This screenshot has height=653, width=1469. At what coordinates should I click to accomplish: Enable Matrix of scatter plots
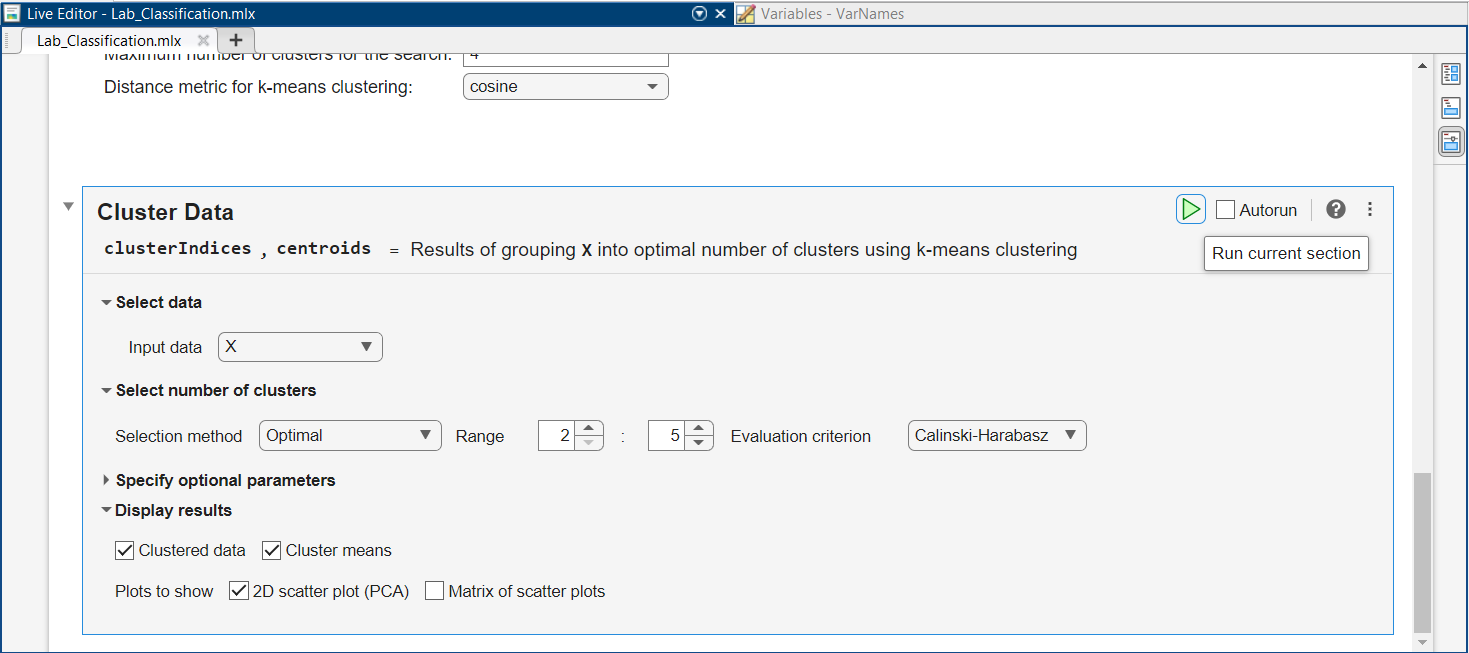point(434,591)
